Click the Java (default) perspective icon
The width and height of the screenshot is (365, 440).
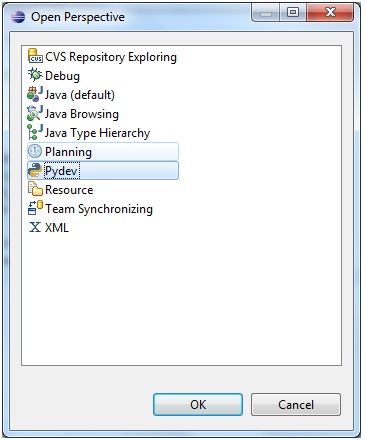click(35, 94)
